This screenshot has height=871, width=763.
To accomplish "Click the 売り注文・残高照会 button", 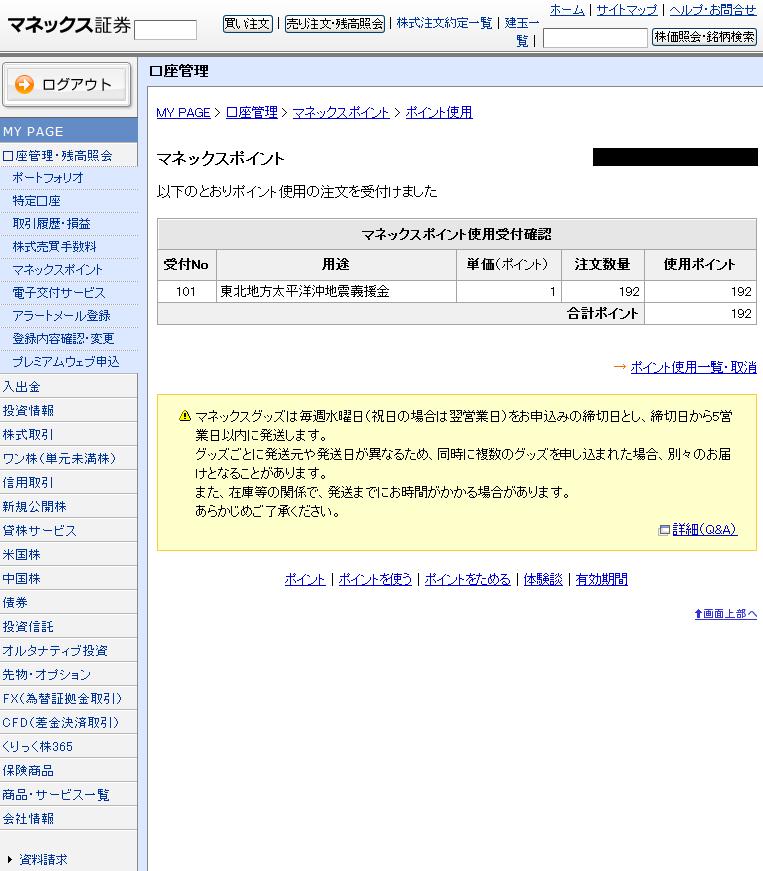I will click(x=335, y=23).
